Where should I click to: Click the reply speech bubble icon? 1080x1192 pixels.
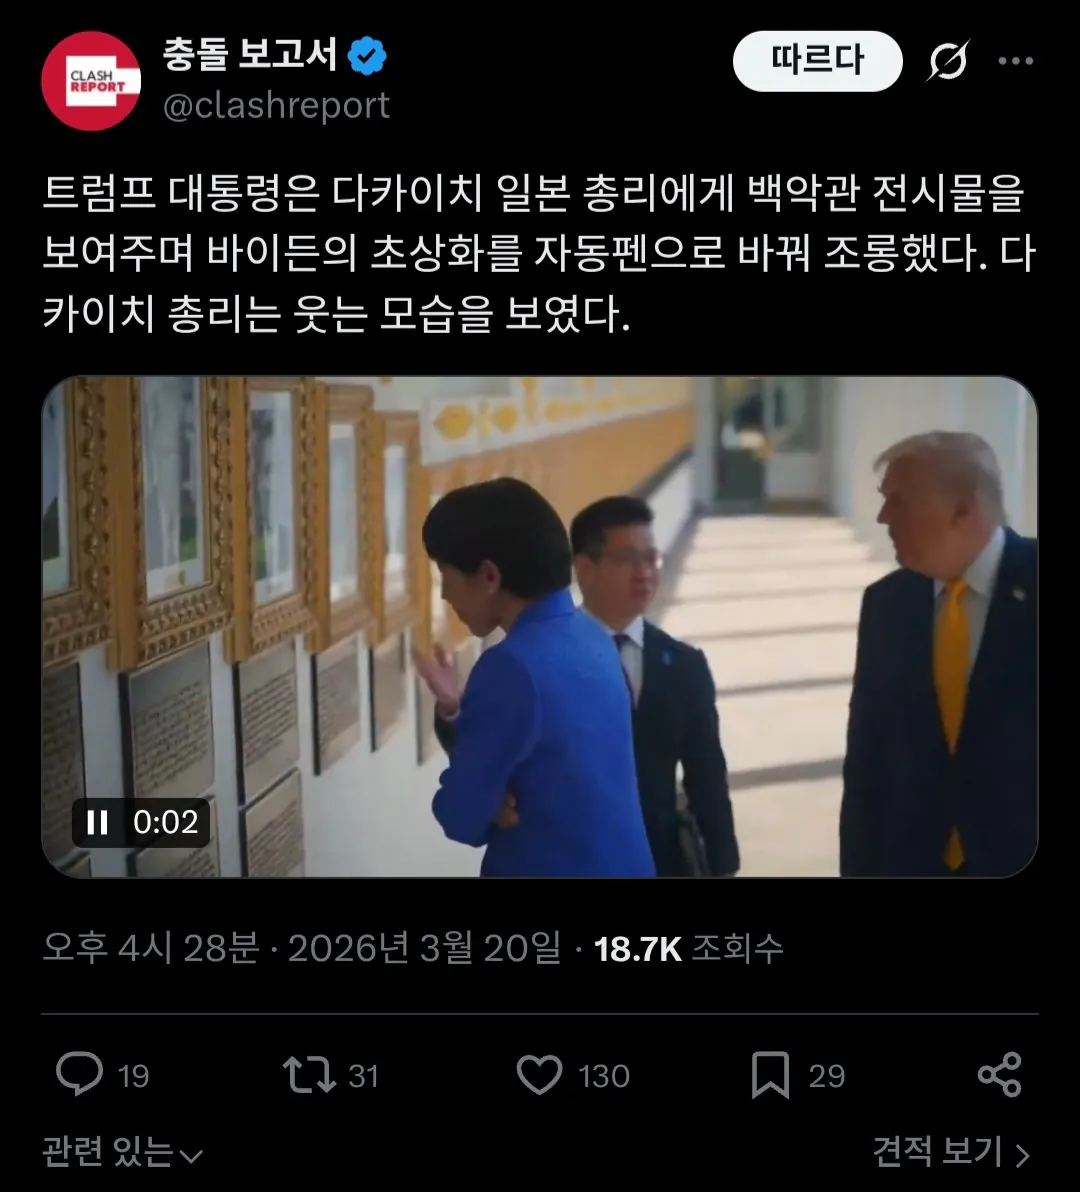tap(80, 1073)
